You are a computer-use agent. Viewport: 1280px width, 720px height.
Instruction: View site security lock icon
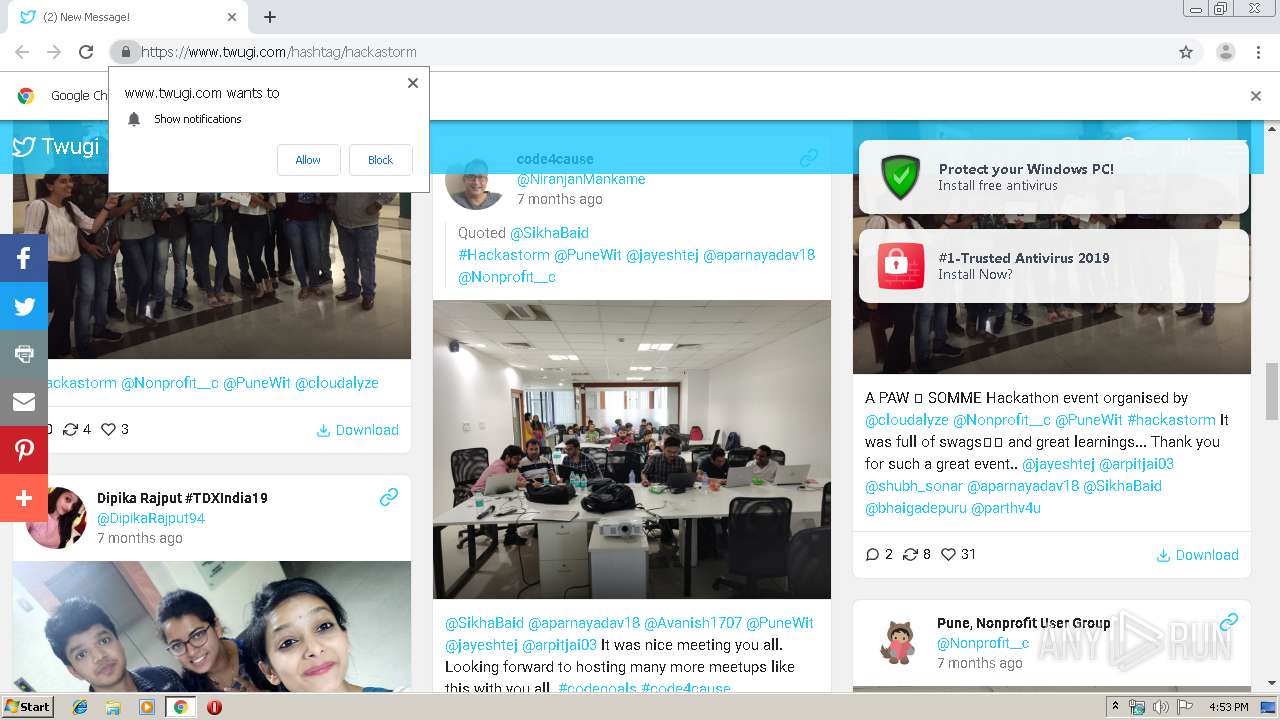[125, 52]
